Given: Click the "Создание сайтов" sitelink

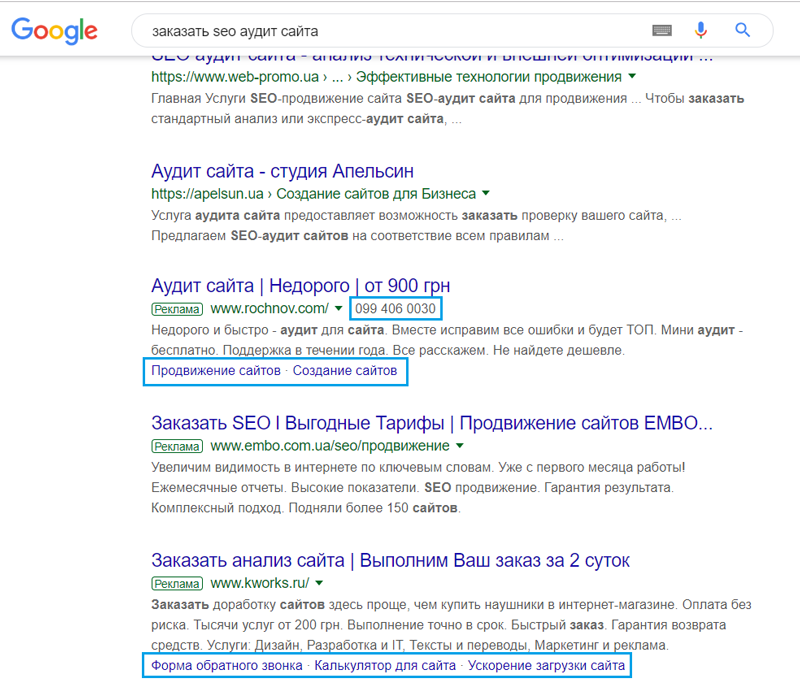Looking at the screenshot, I should [345, 371].
